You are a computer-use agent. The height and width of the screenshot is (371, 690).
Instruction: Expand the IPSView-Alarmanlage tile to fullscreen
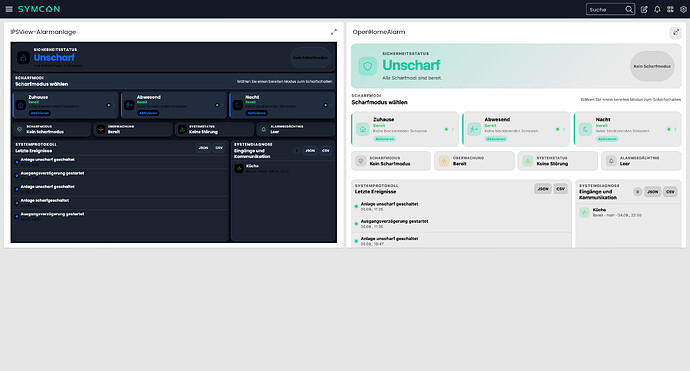(x=334, y=32)
